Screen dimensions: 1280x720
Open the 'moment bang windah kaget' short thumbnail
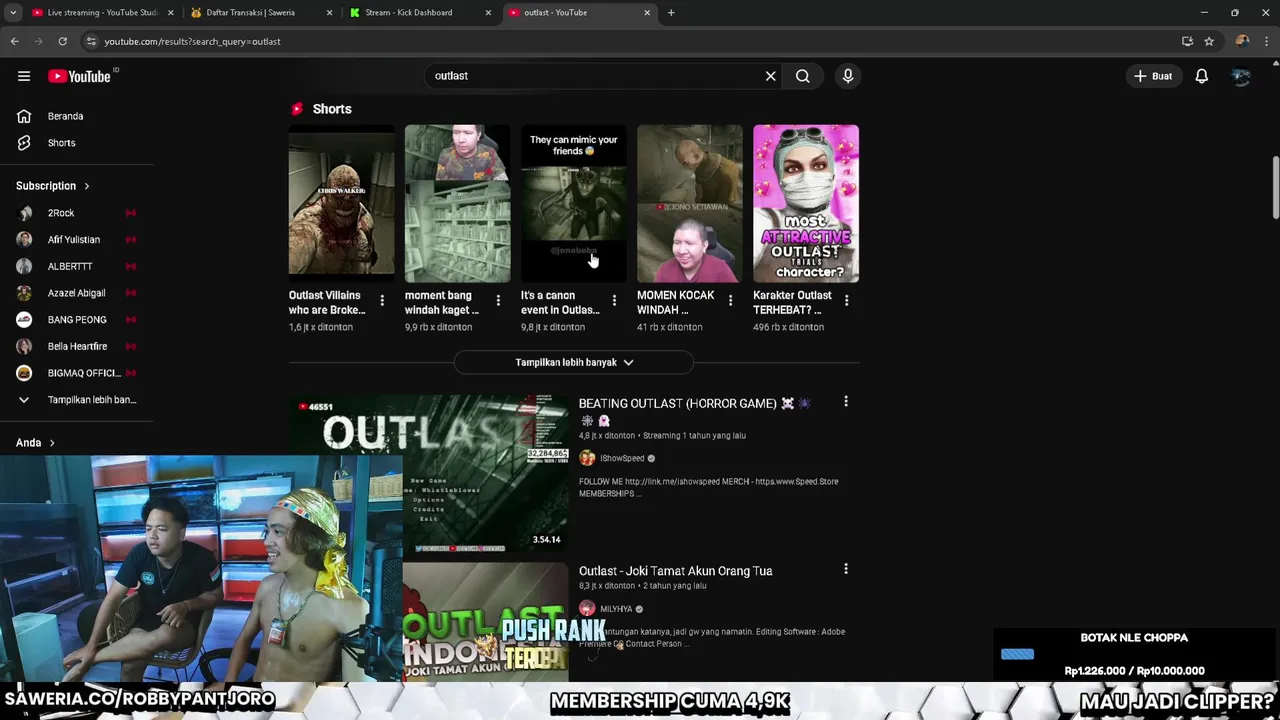click(457, 203)
